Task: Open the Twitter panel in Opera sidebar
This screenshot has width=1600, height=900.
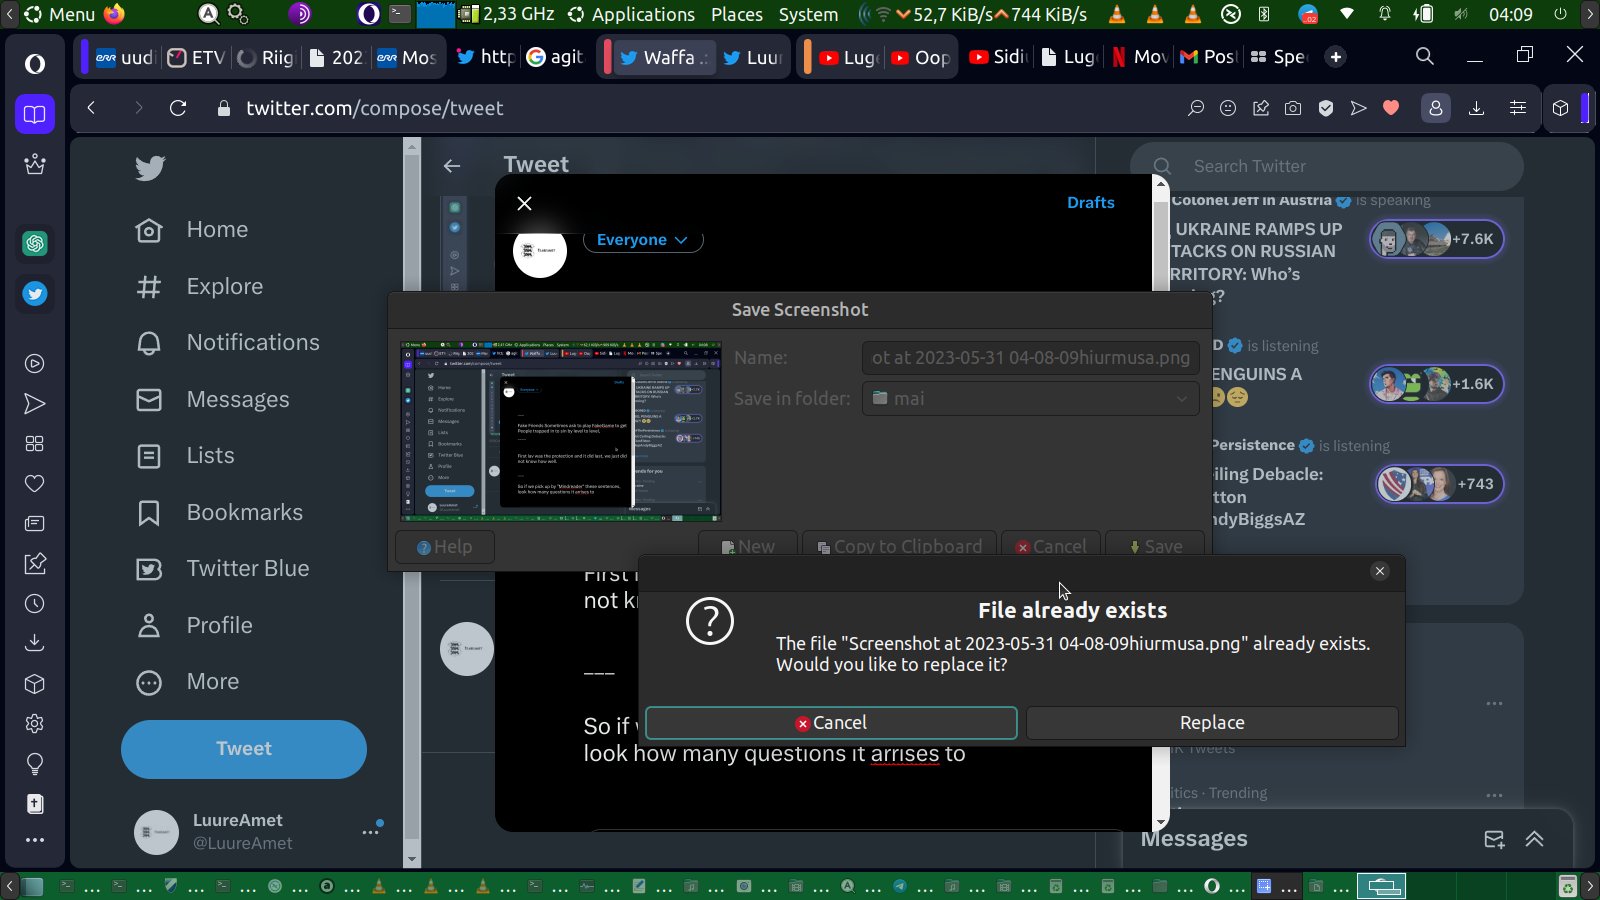Action: pyautogui.click(x=35, y=294)
